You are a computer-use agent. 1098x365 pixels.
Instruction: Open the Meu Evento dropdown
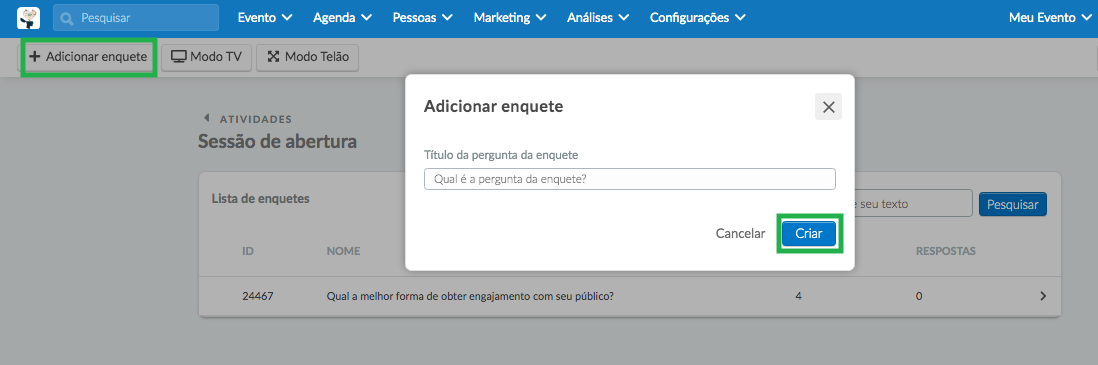(x=1050, y=18)
